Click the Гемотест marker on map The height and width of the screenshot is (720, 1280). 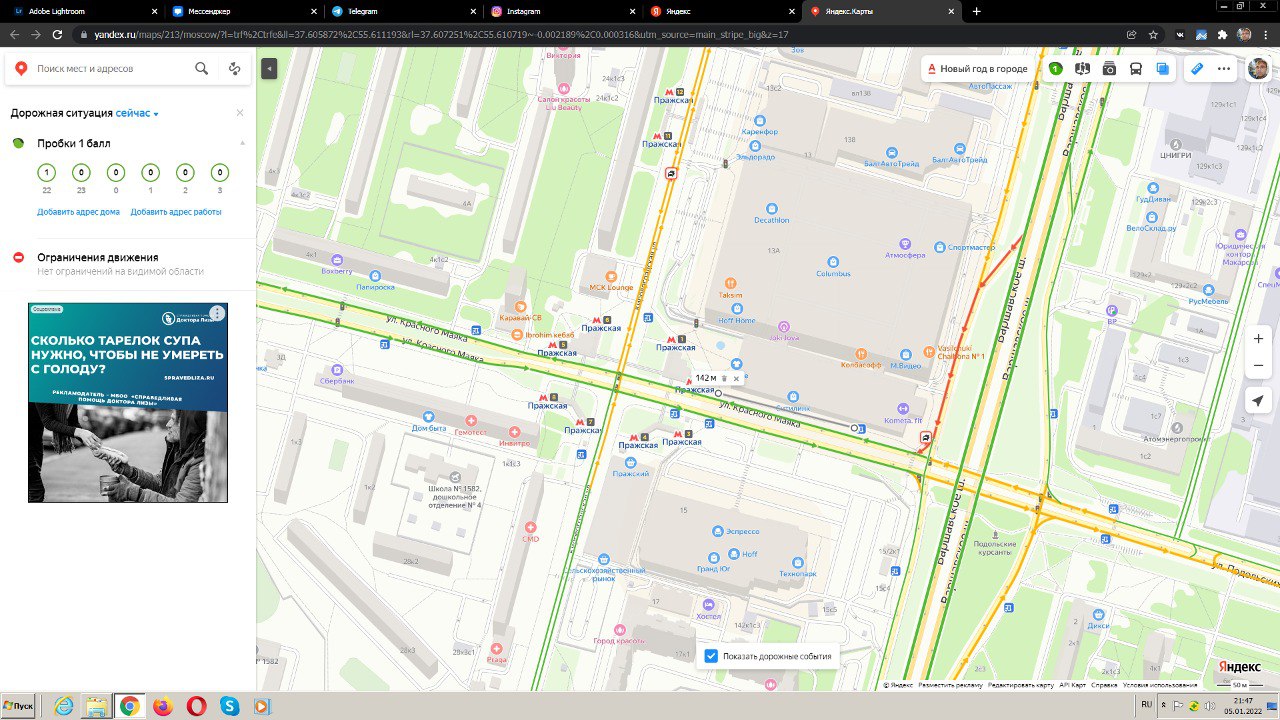pos(471,421)
